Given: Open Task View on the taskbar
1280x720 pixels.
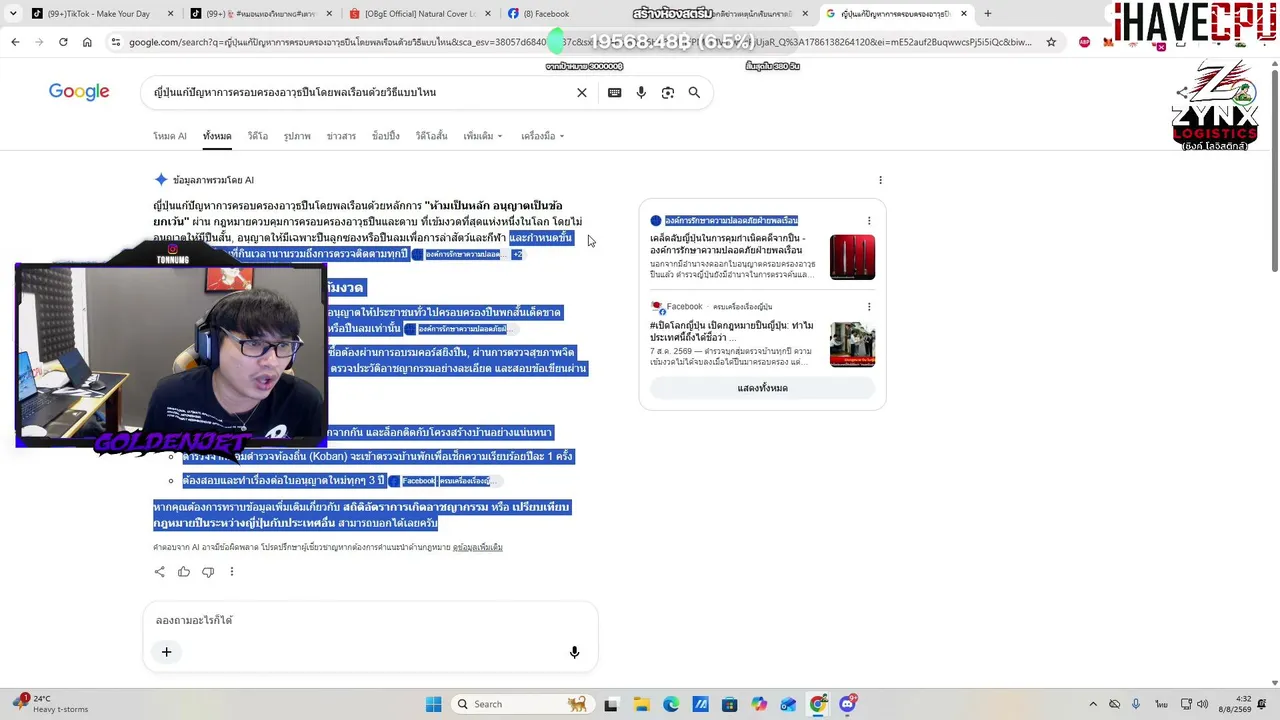Looking at the screenshot, I should point(611,704).
